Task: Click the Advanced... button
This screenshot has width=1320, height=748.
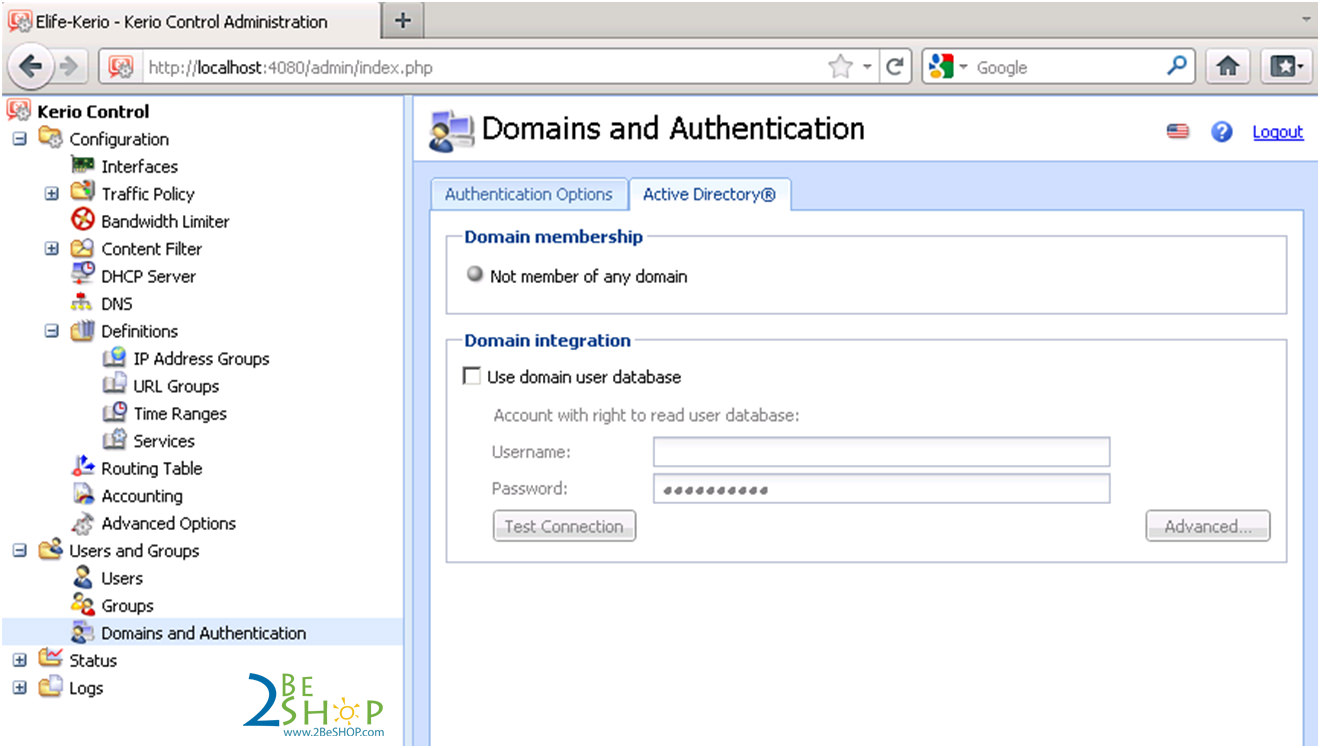Action: pos(1208,526)
